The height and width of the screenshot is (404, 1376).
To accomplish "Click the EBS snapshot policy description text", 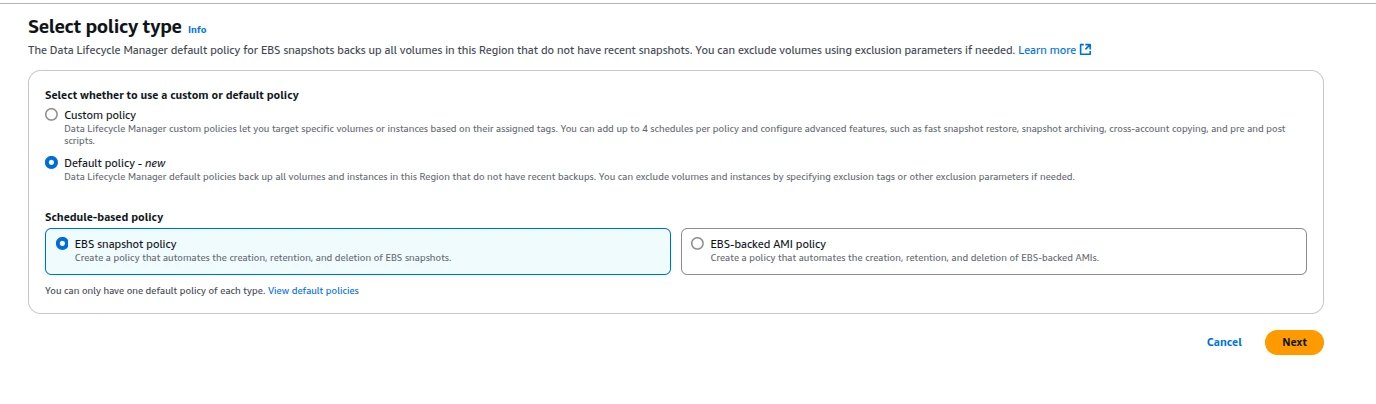I will tap(263, 258).
